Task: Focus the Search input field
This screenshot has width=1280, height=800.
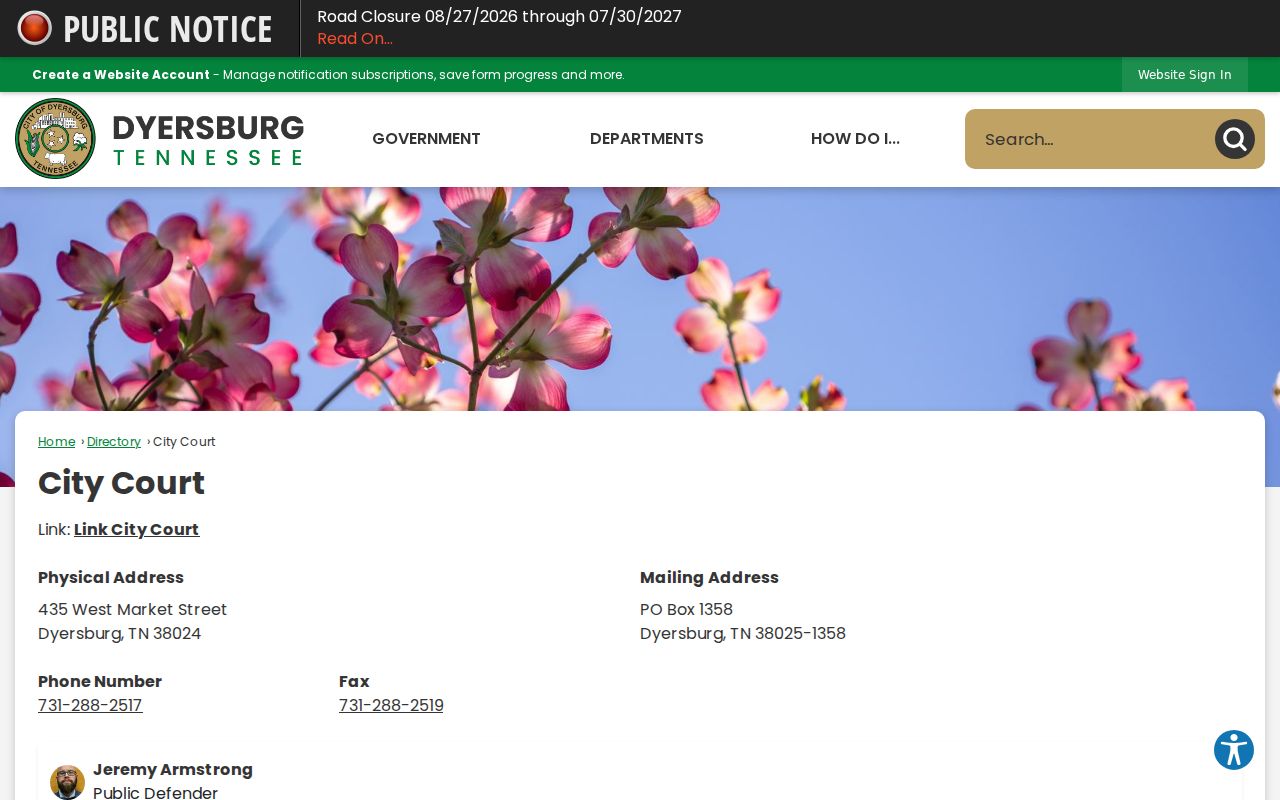Action: [x=1090, y=139]
